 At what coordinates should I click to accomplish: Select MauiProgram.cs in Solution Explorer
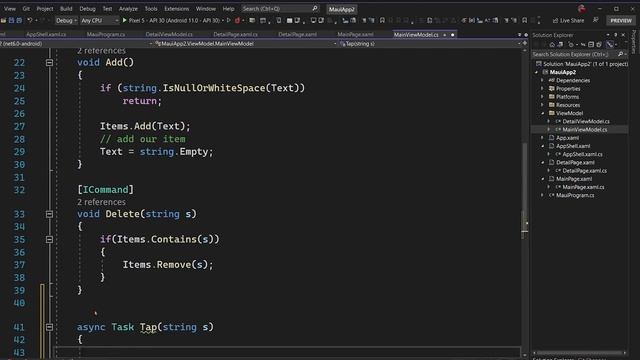tap(575, 195)
